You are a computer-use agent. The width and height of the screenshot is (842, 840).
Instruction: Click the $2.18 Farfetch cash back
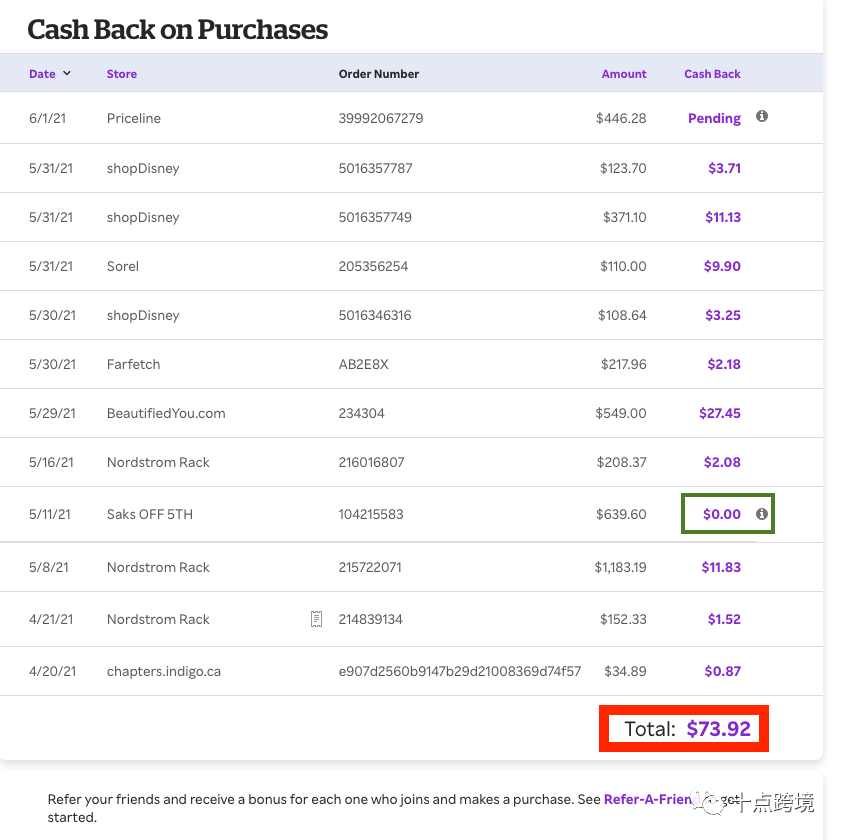pyautogui.click(x=724, y=364)
